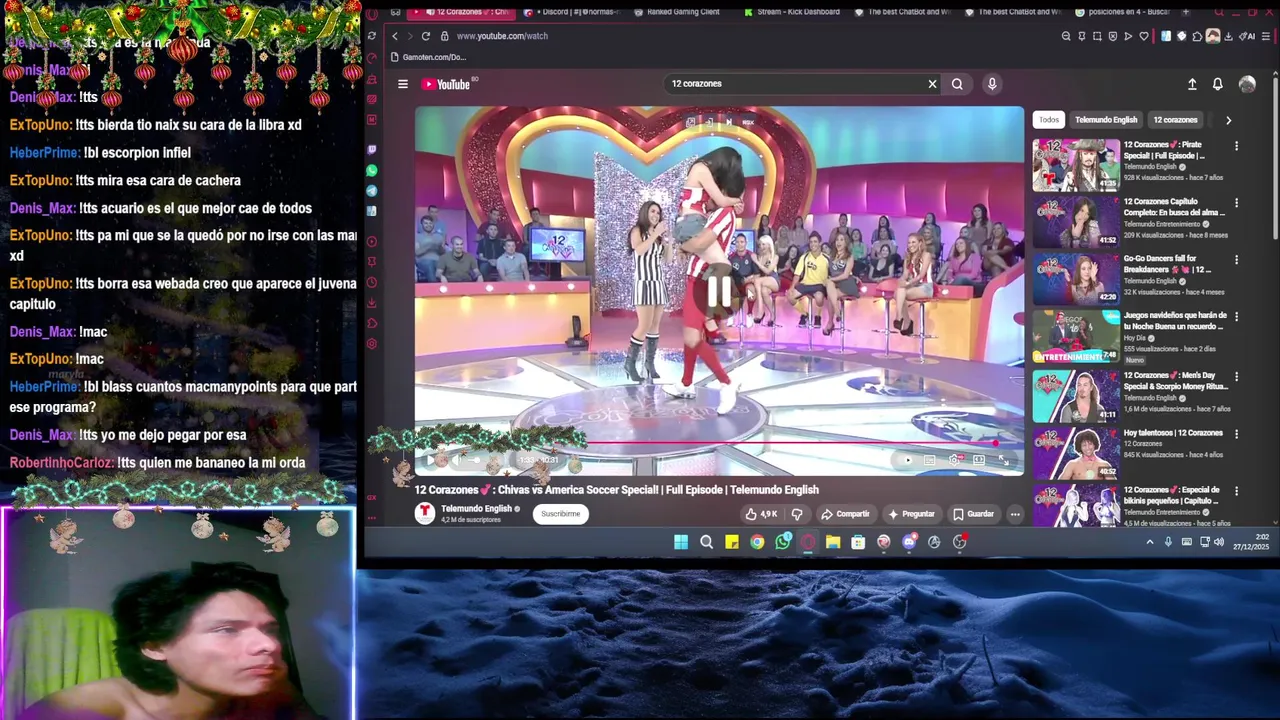This screenshot has width=1280, height=720.
Task: Open Discord from the Windows taskbar
Action: (x=909, y=542)
